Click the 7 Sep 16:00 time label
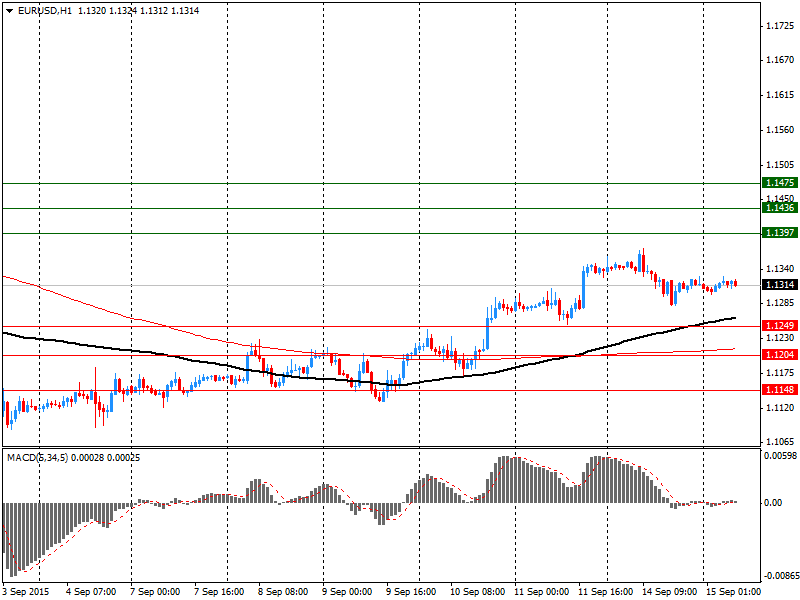Image resolution: width=800 pixels, height=600 pixels. pyautogui.click(x=219, y=592)
